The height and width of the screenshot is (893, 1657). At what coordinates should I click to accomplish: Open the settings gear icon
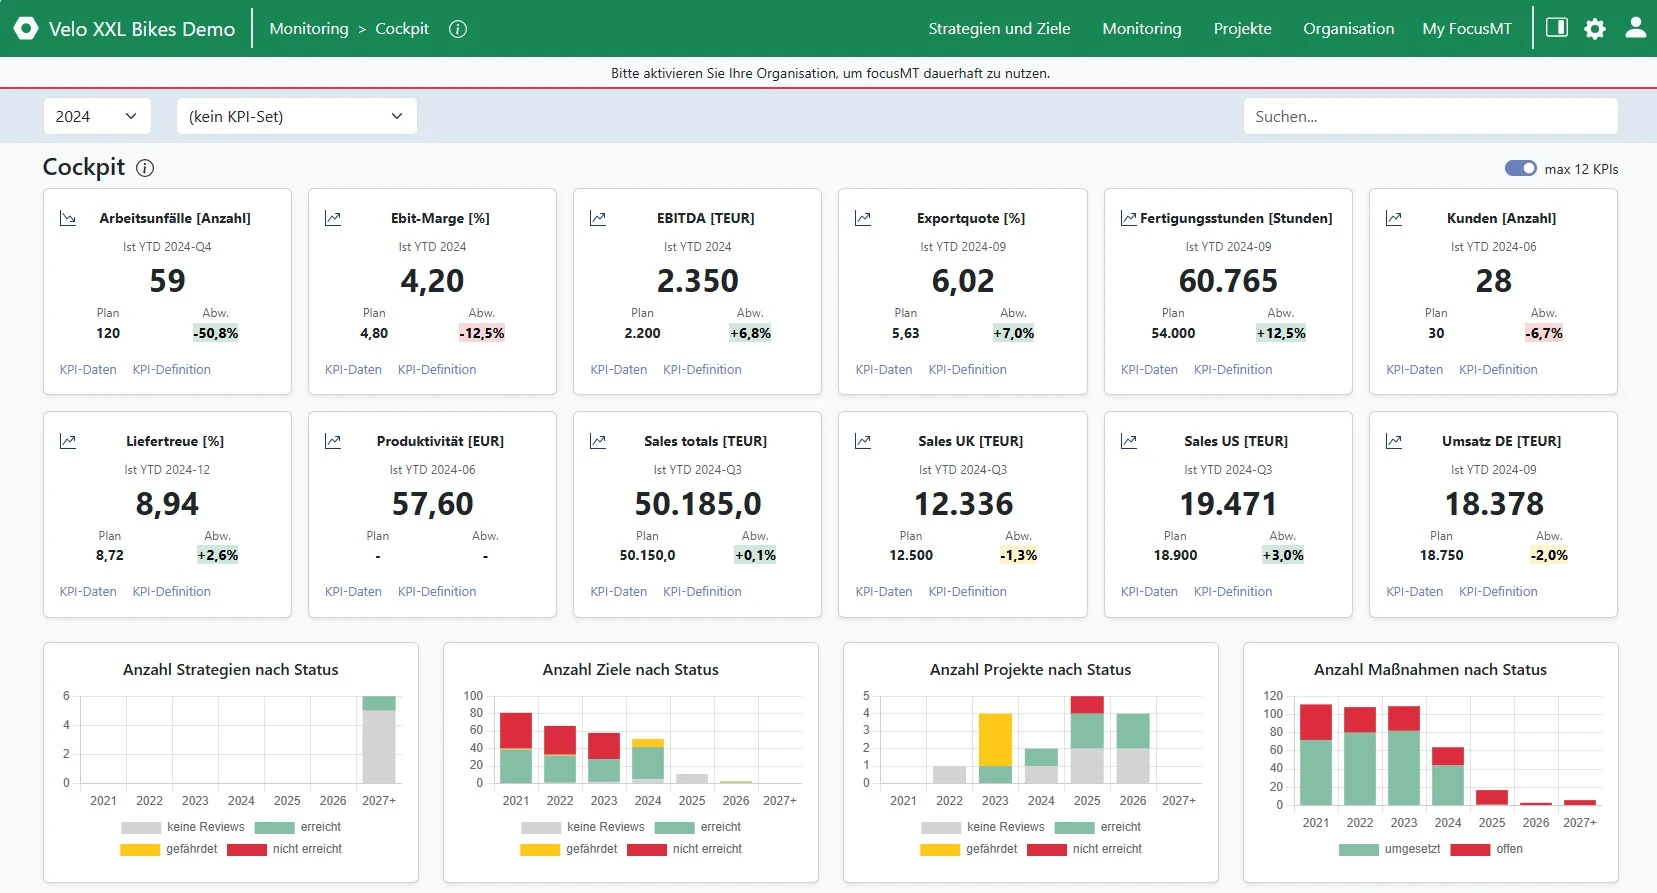tap(1595, 29)
